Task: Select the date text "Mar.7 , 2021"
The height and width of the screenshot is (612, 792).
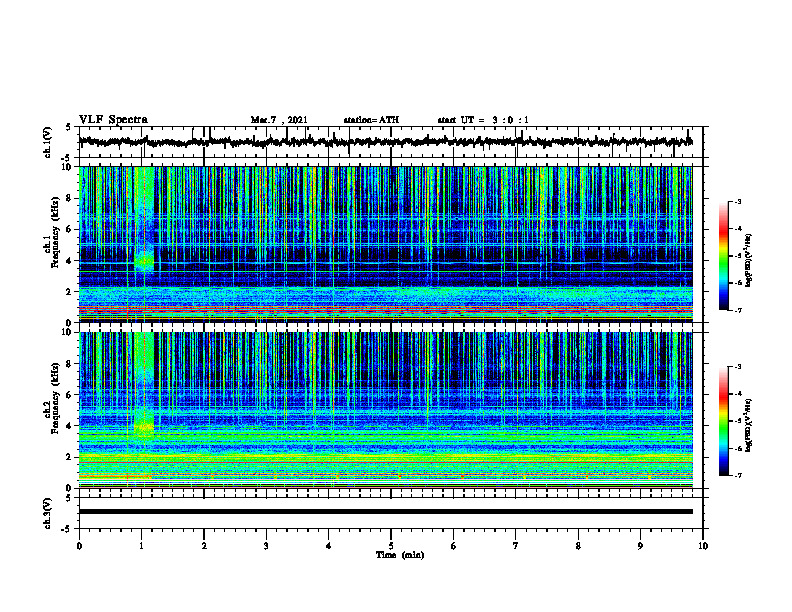Action: pyautogui.click(x=279, y=120)
